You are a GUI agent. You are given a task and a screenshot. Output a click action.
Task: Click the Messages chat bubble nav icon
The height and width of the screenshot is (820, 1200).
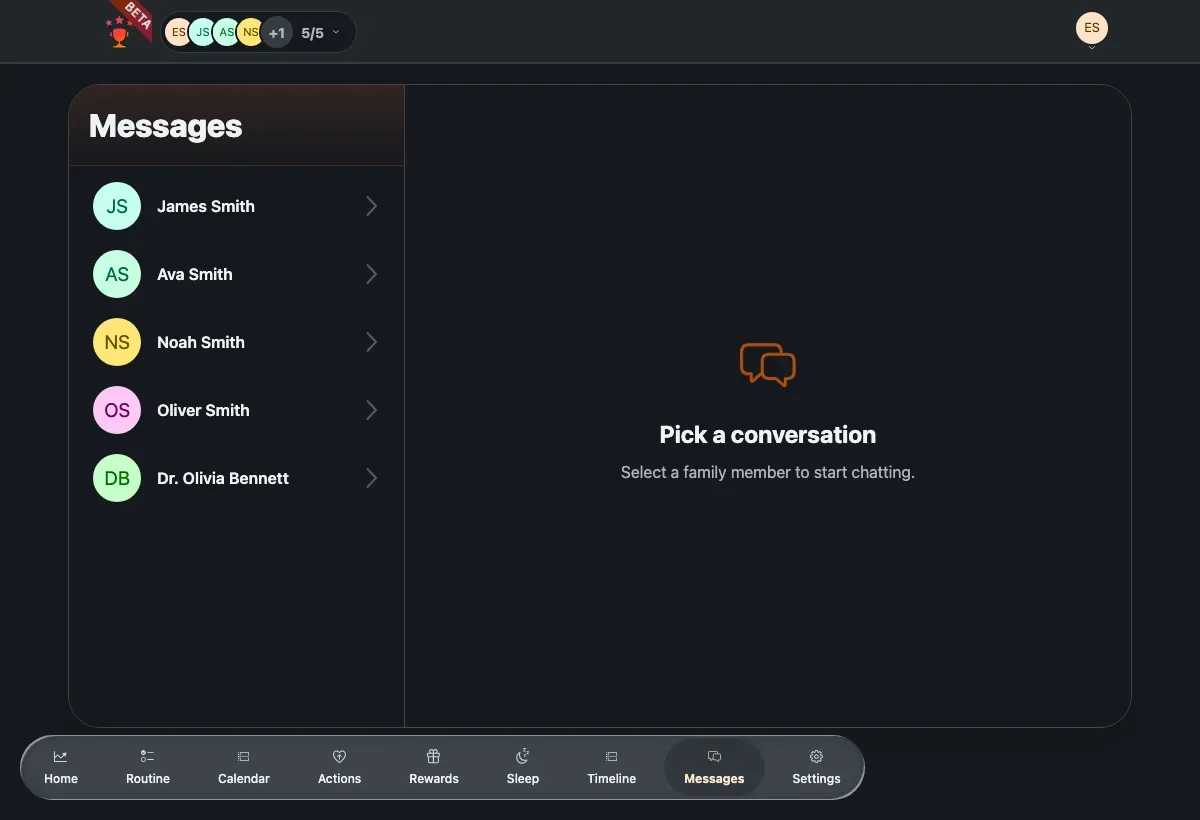[714, 756]
